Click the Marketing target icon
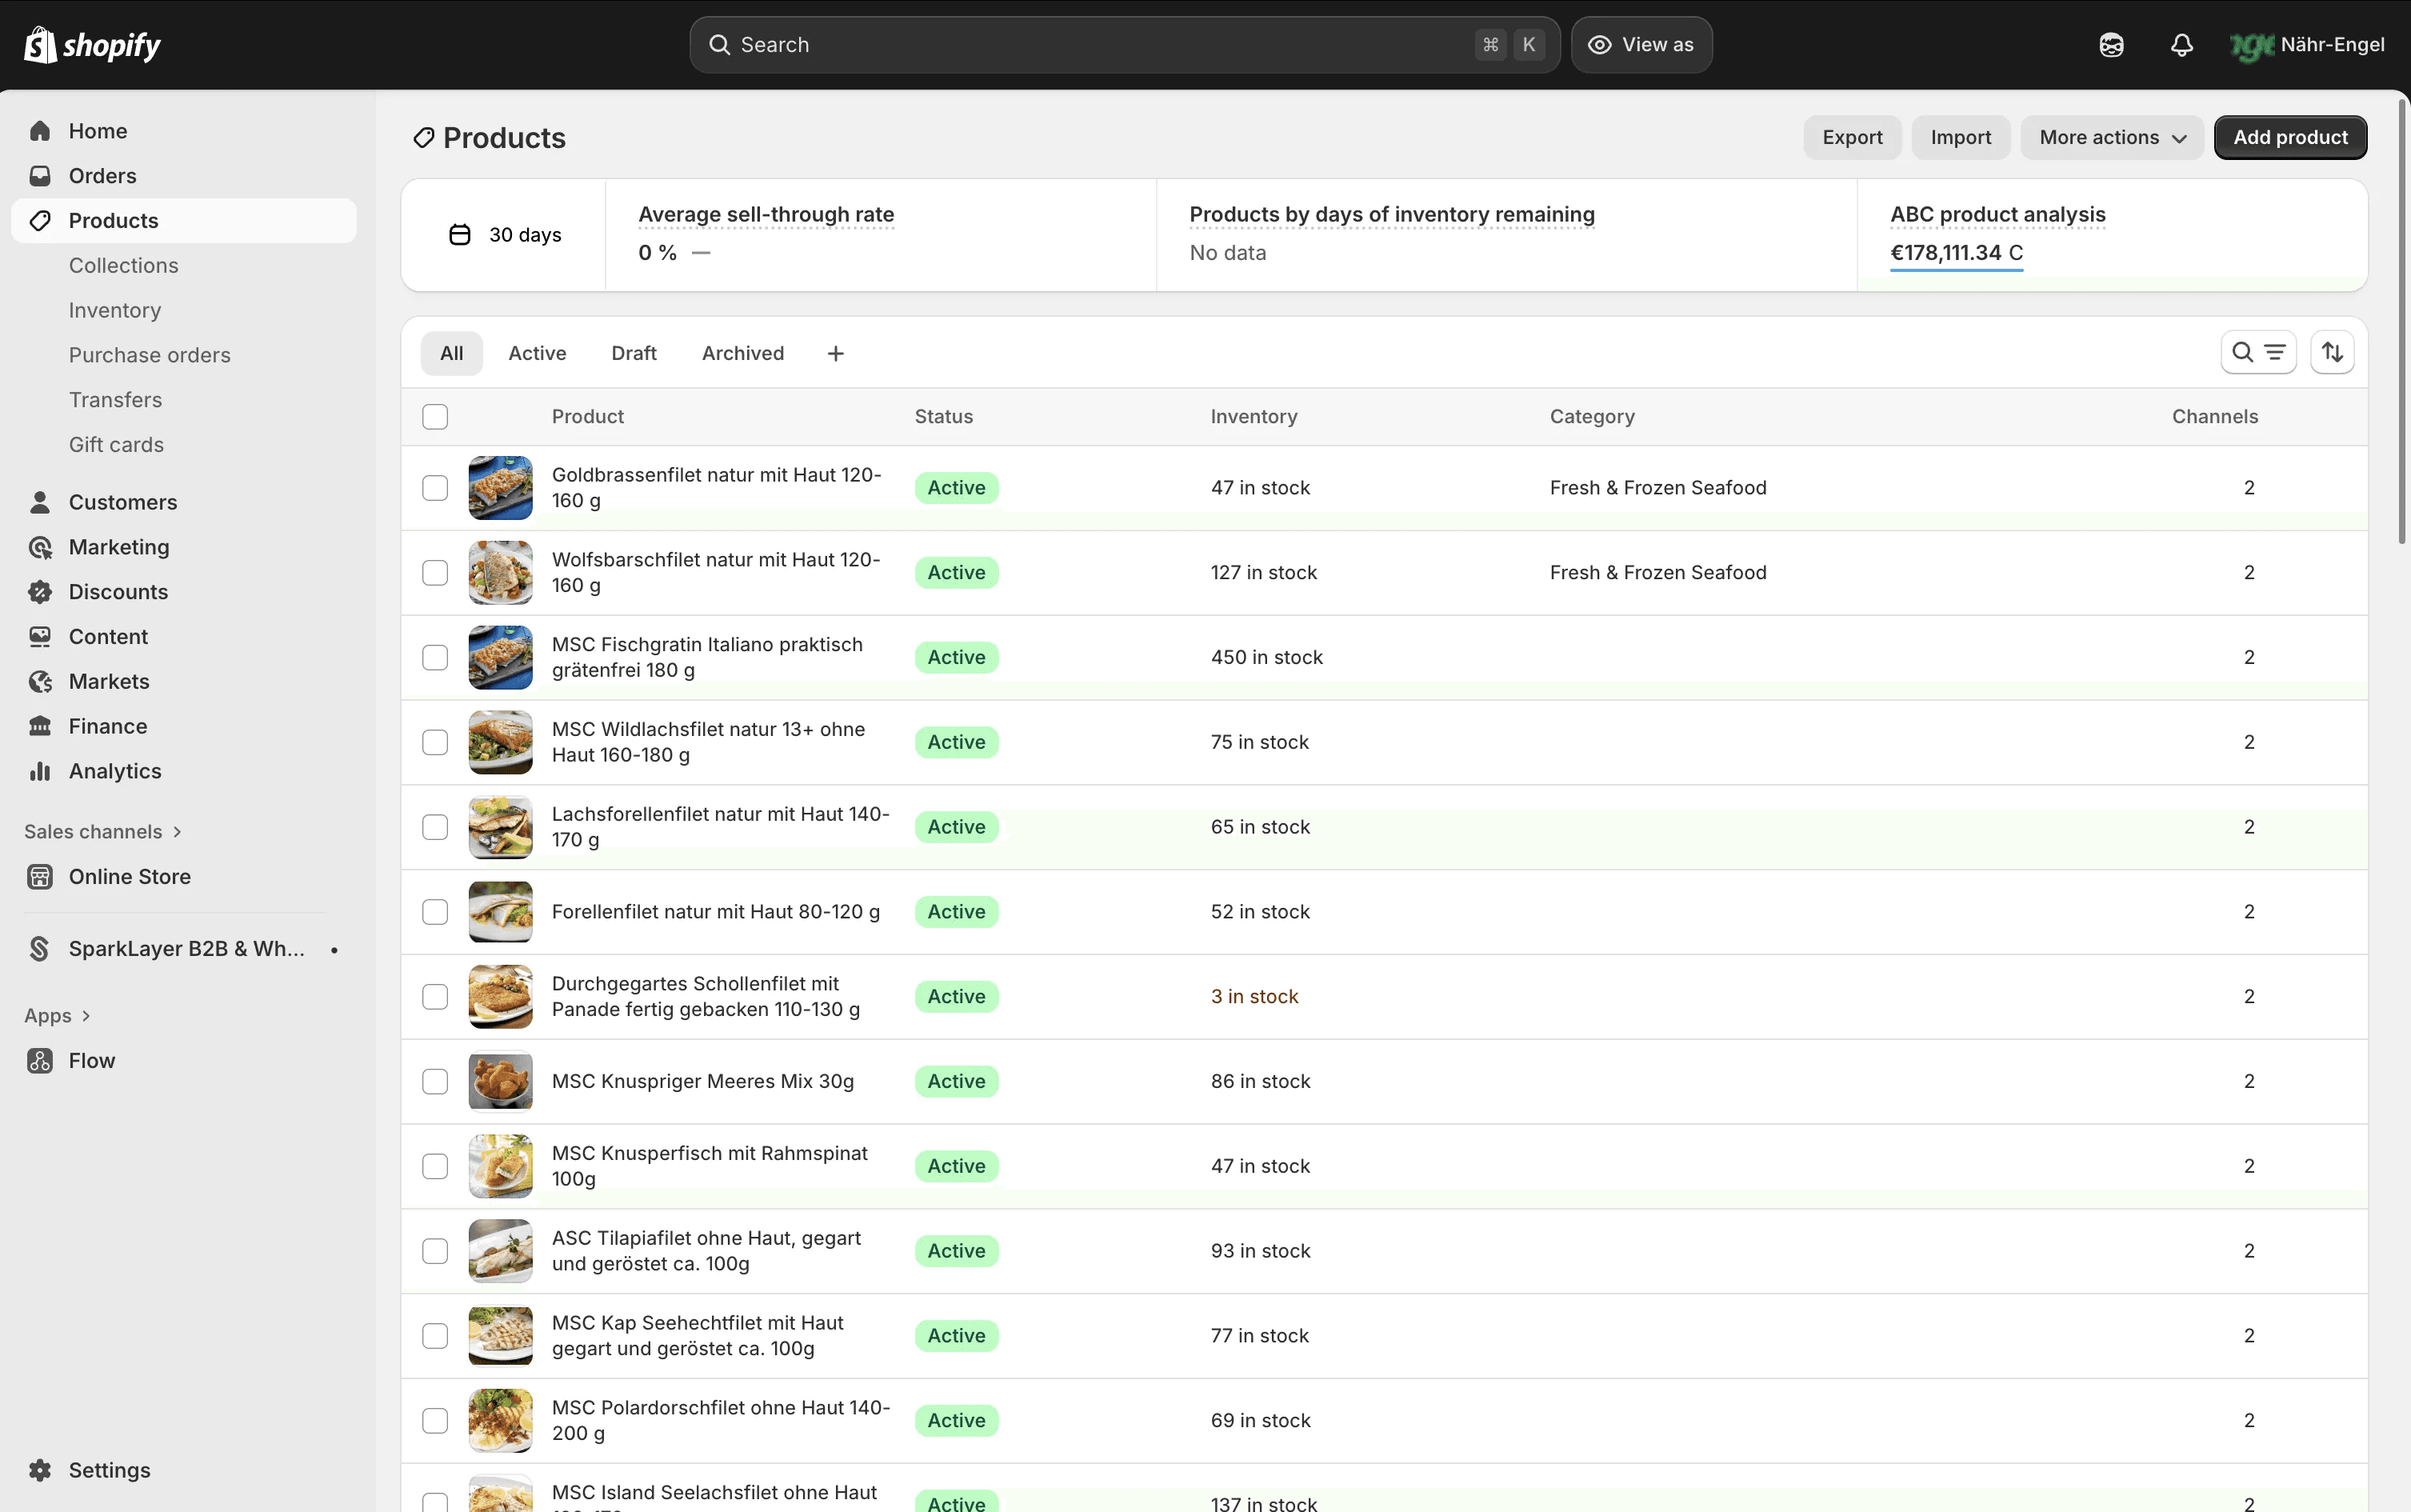The height and width of the screenshot is (1512, 2411). click(40, 547)
